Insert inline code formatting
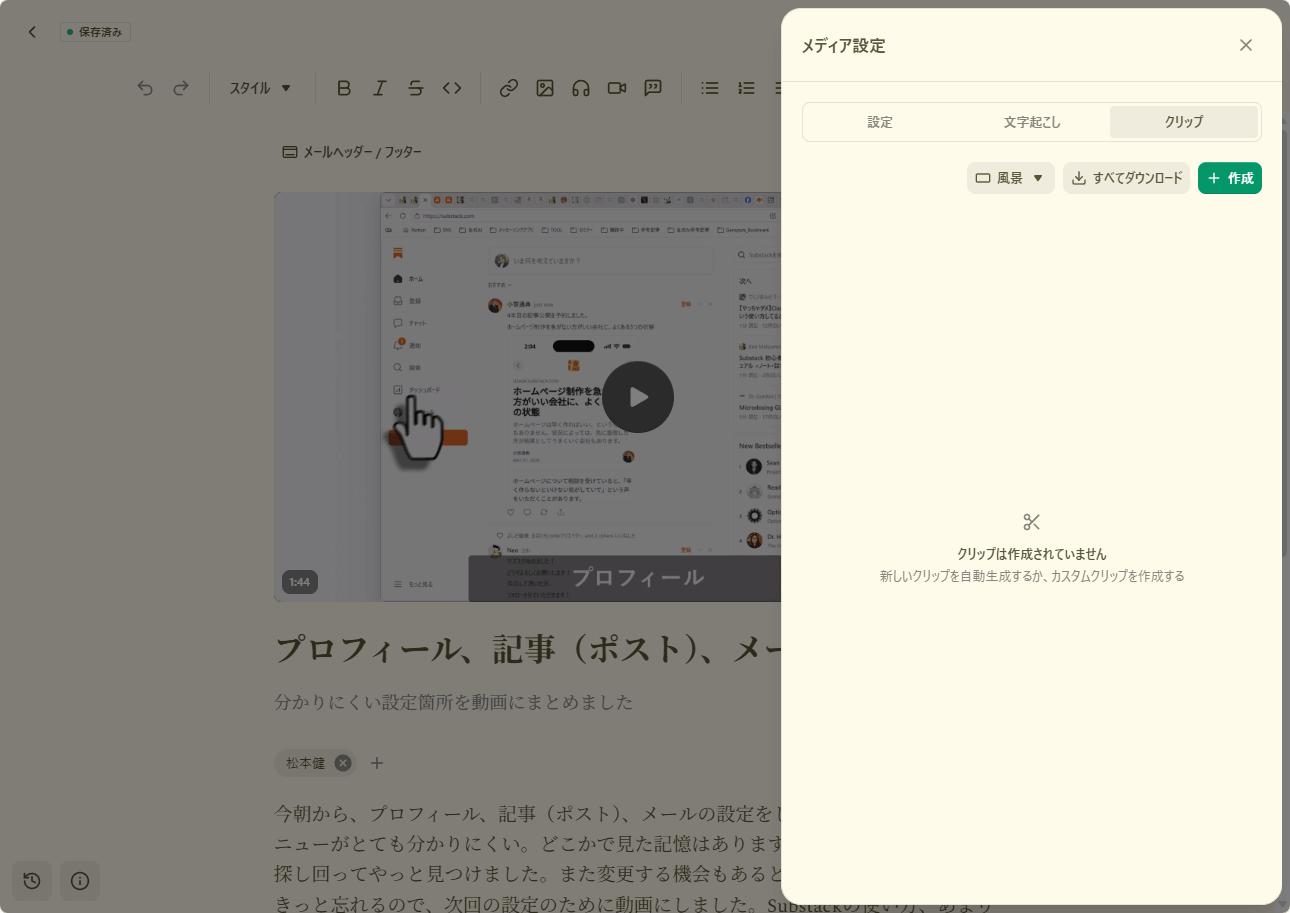 452,88
